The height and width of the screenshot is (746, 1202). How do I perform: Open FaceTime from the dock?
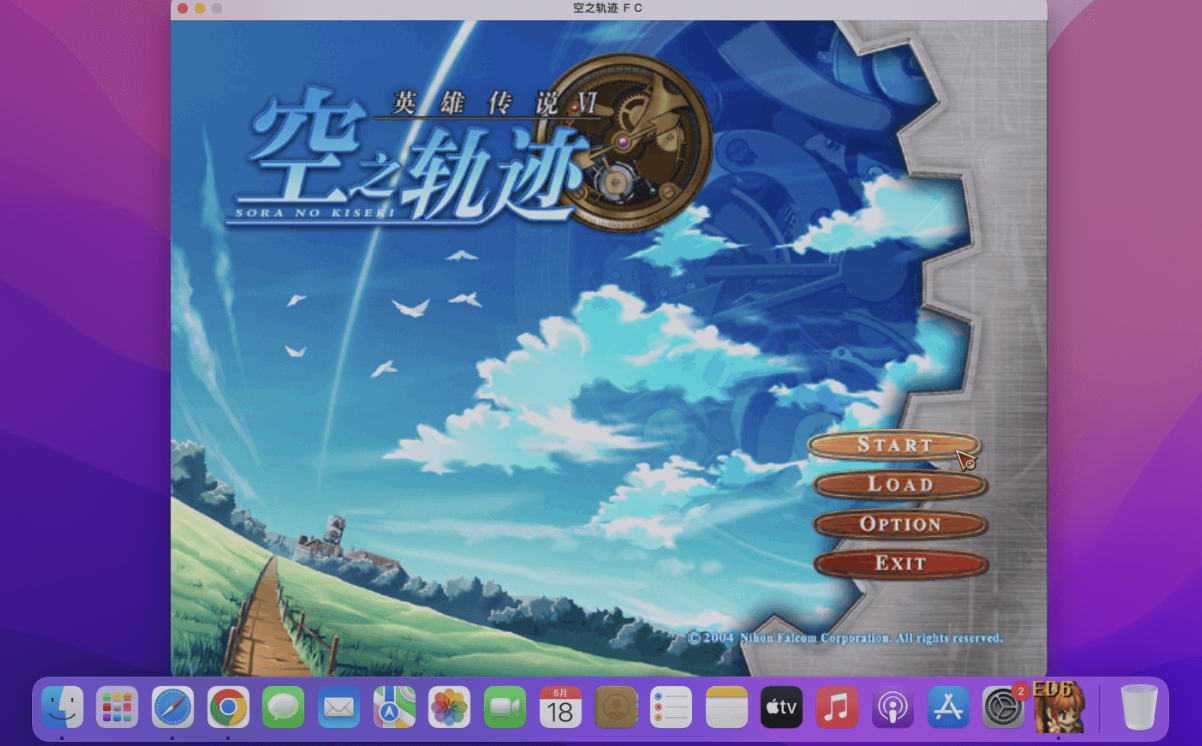click(x=505, y=708)
